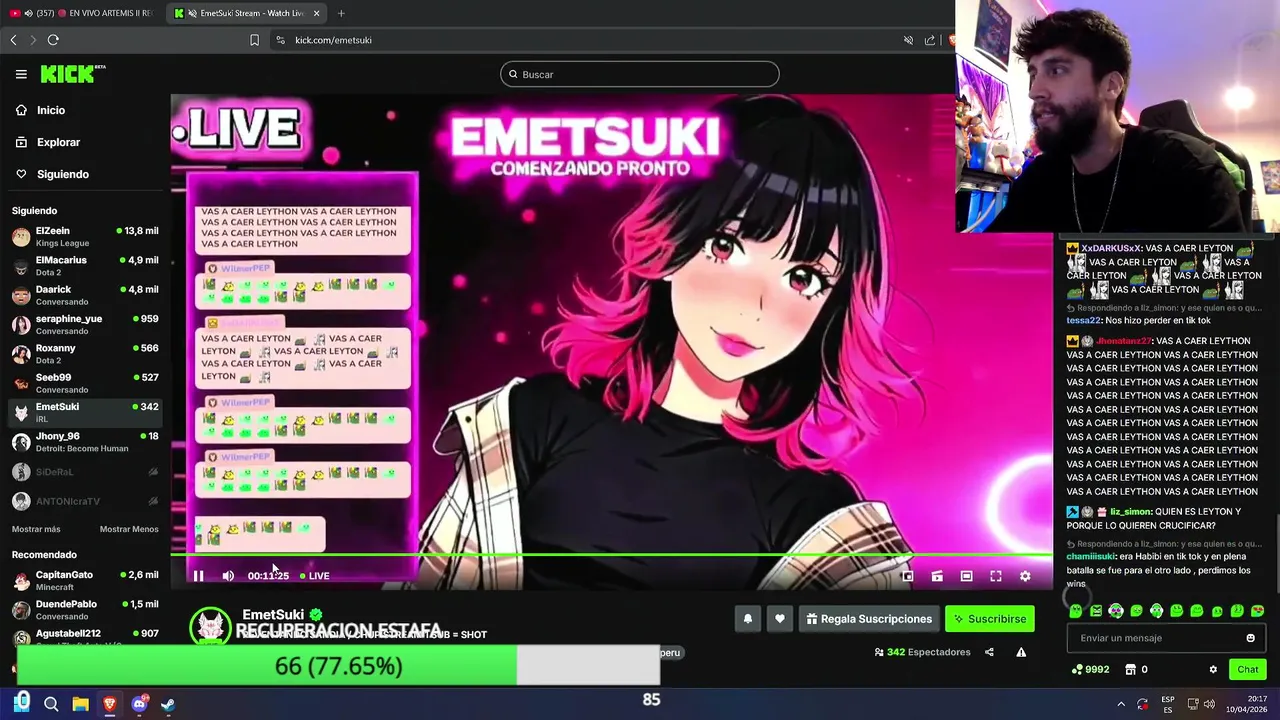1280x720 pixels.
Task: Click the Buscar search field
Action: tap(639, 74)
